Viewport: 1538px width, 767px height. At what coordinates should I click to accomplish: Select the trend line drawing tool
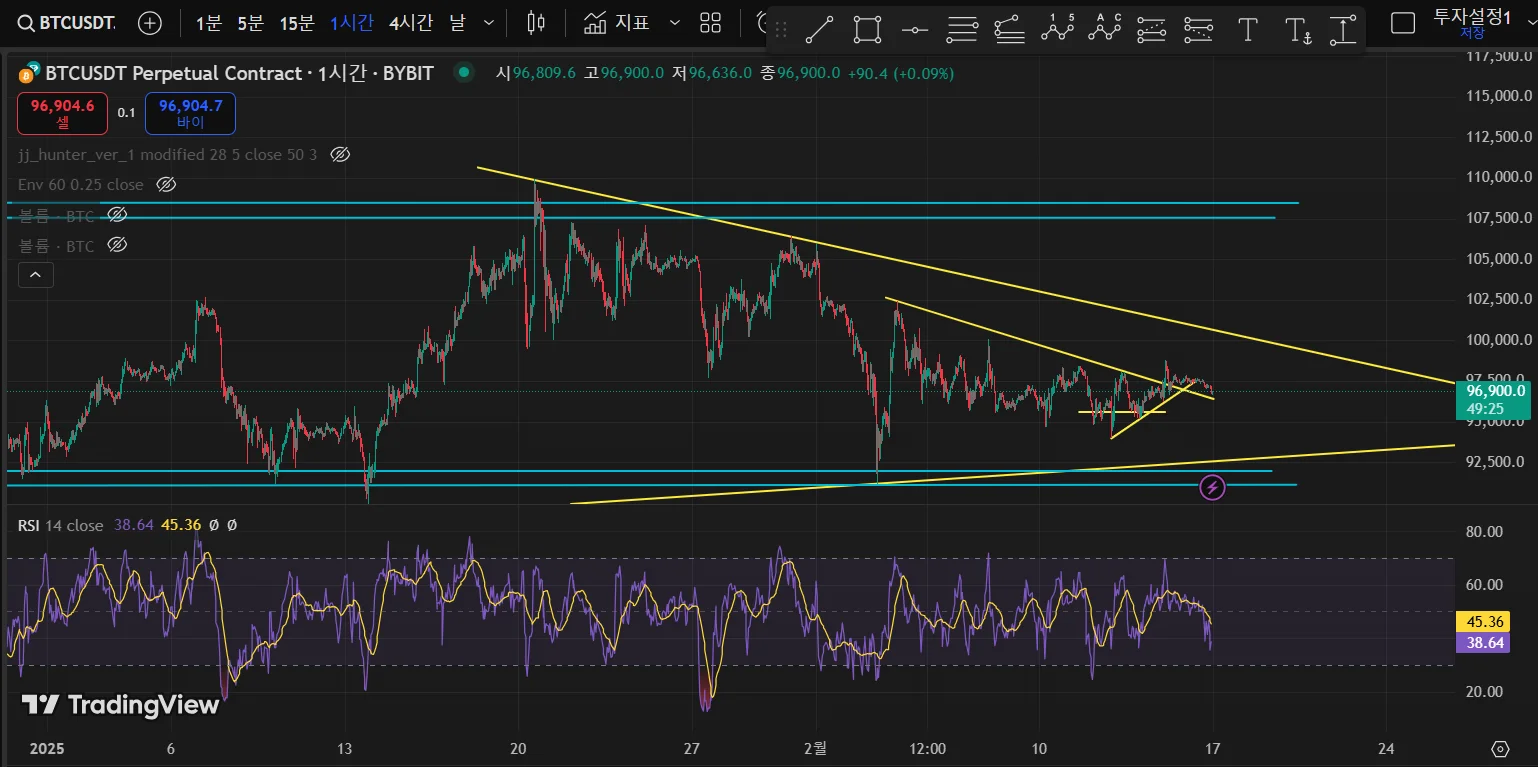tap(820, 30)
